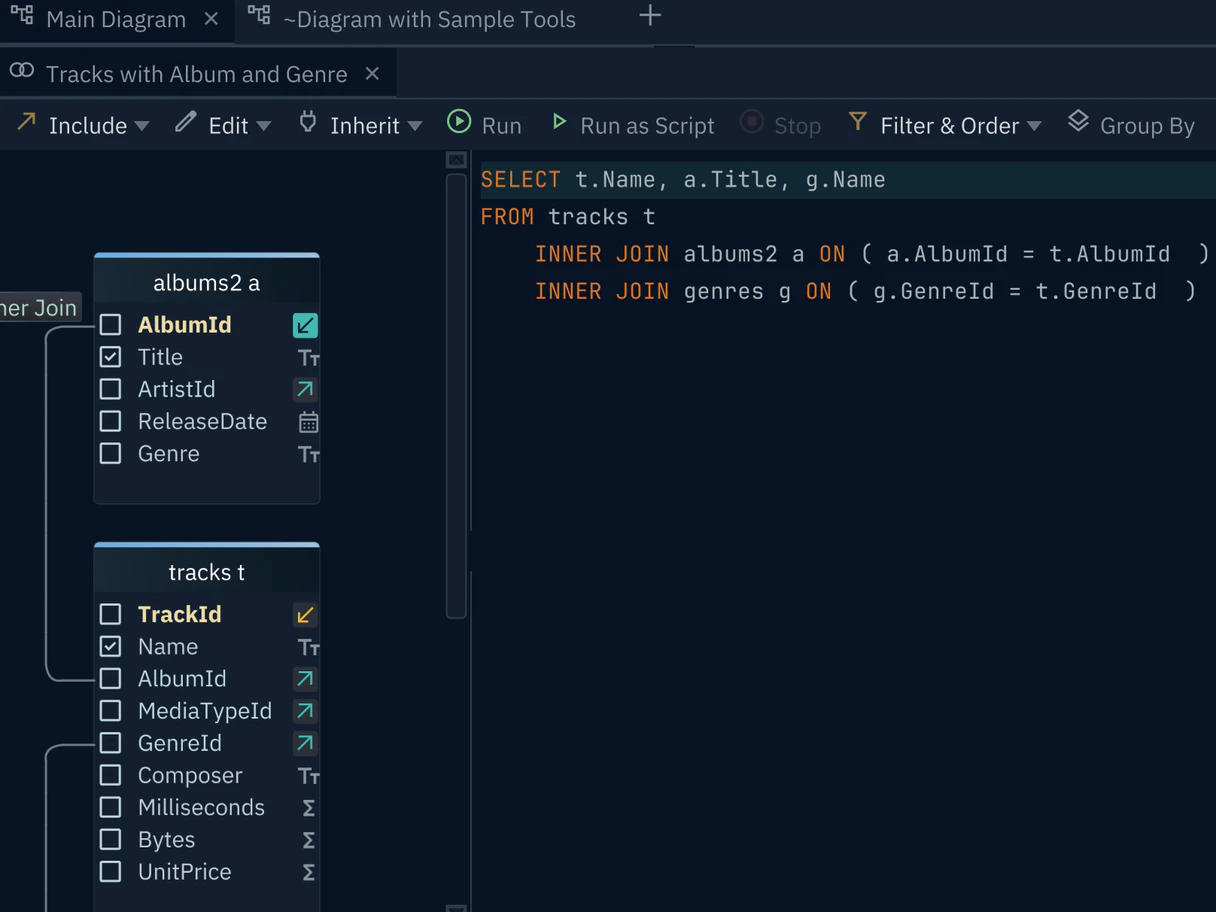The height and width of the screenshot is (912, 1216).
Task: Click the Edit pencil icon
Action: [x=185, y=122]
